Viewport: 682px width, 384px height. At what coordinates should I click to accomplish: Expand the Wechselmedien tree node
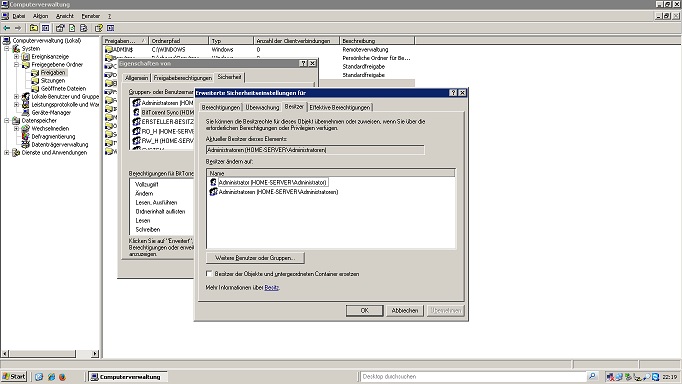(x=16, y=128)
